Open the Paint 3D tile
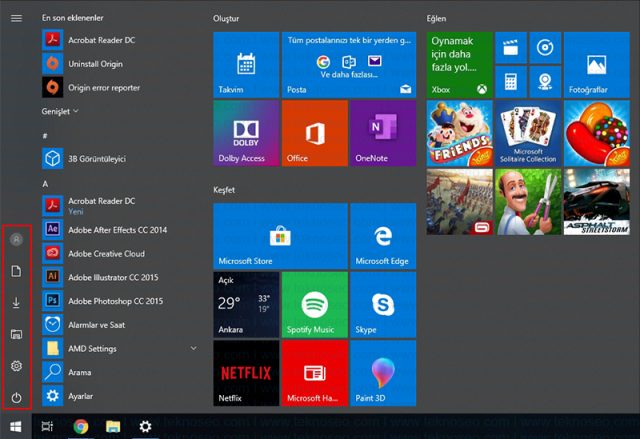 (x=383, y=373)
